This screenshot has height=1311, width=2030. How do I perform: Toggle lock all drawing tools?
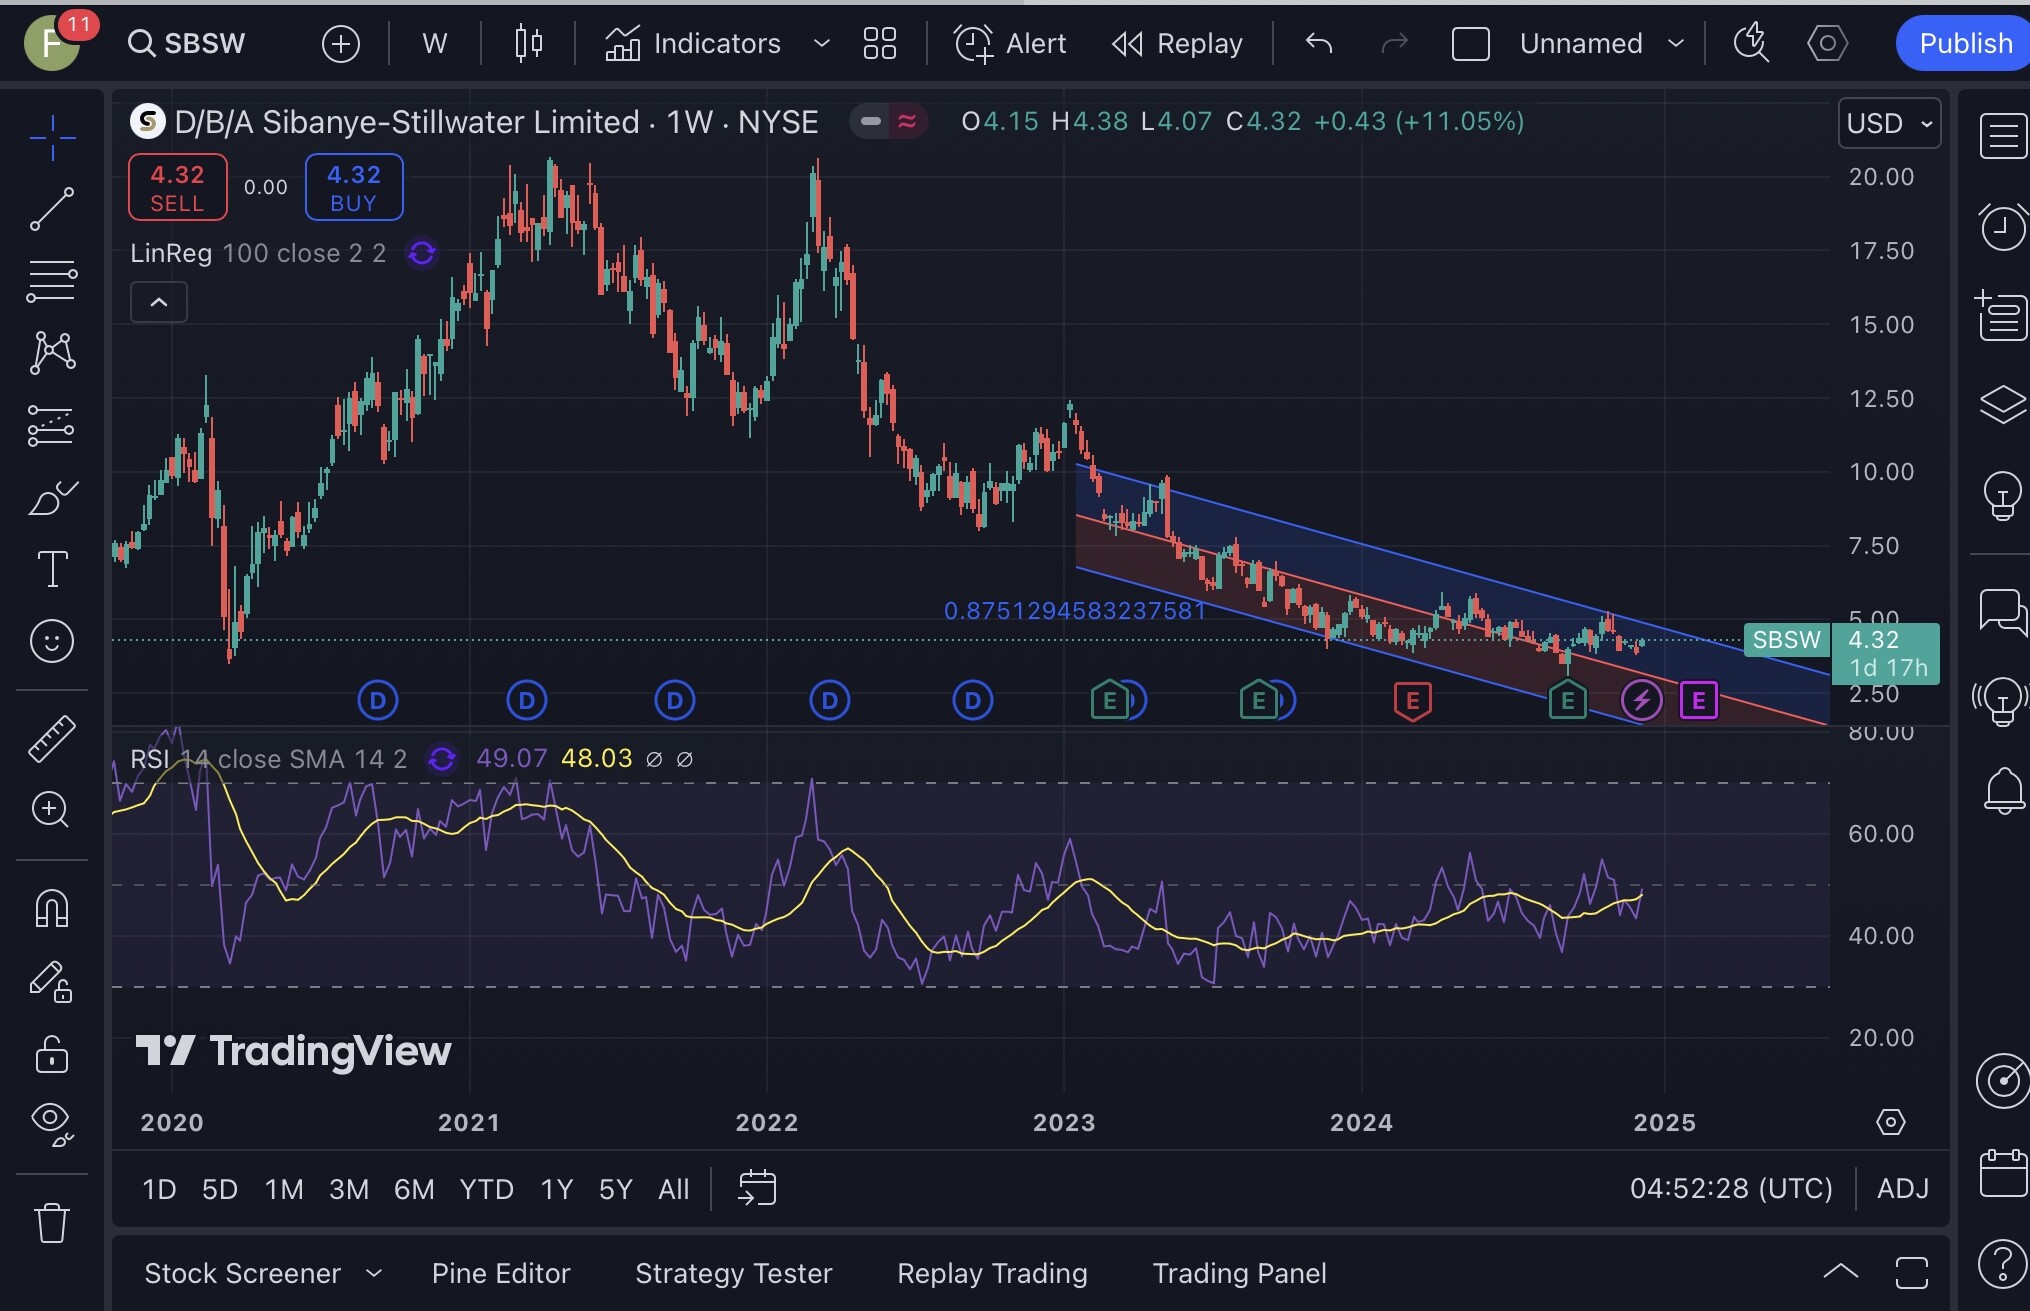point(52,1053)
